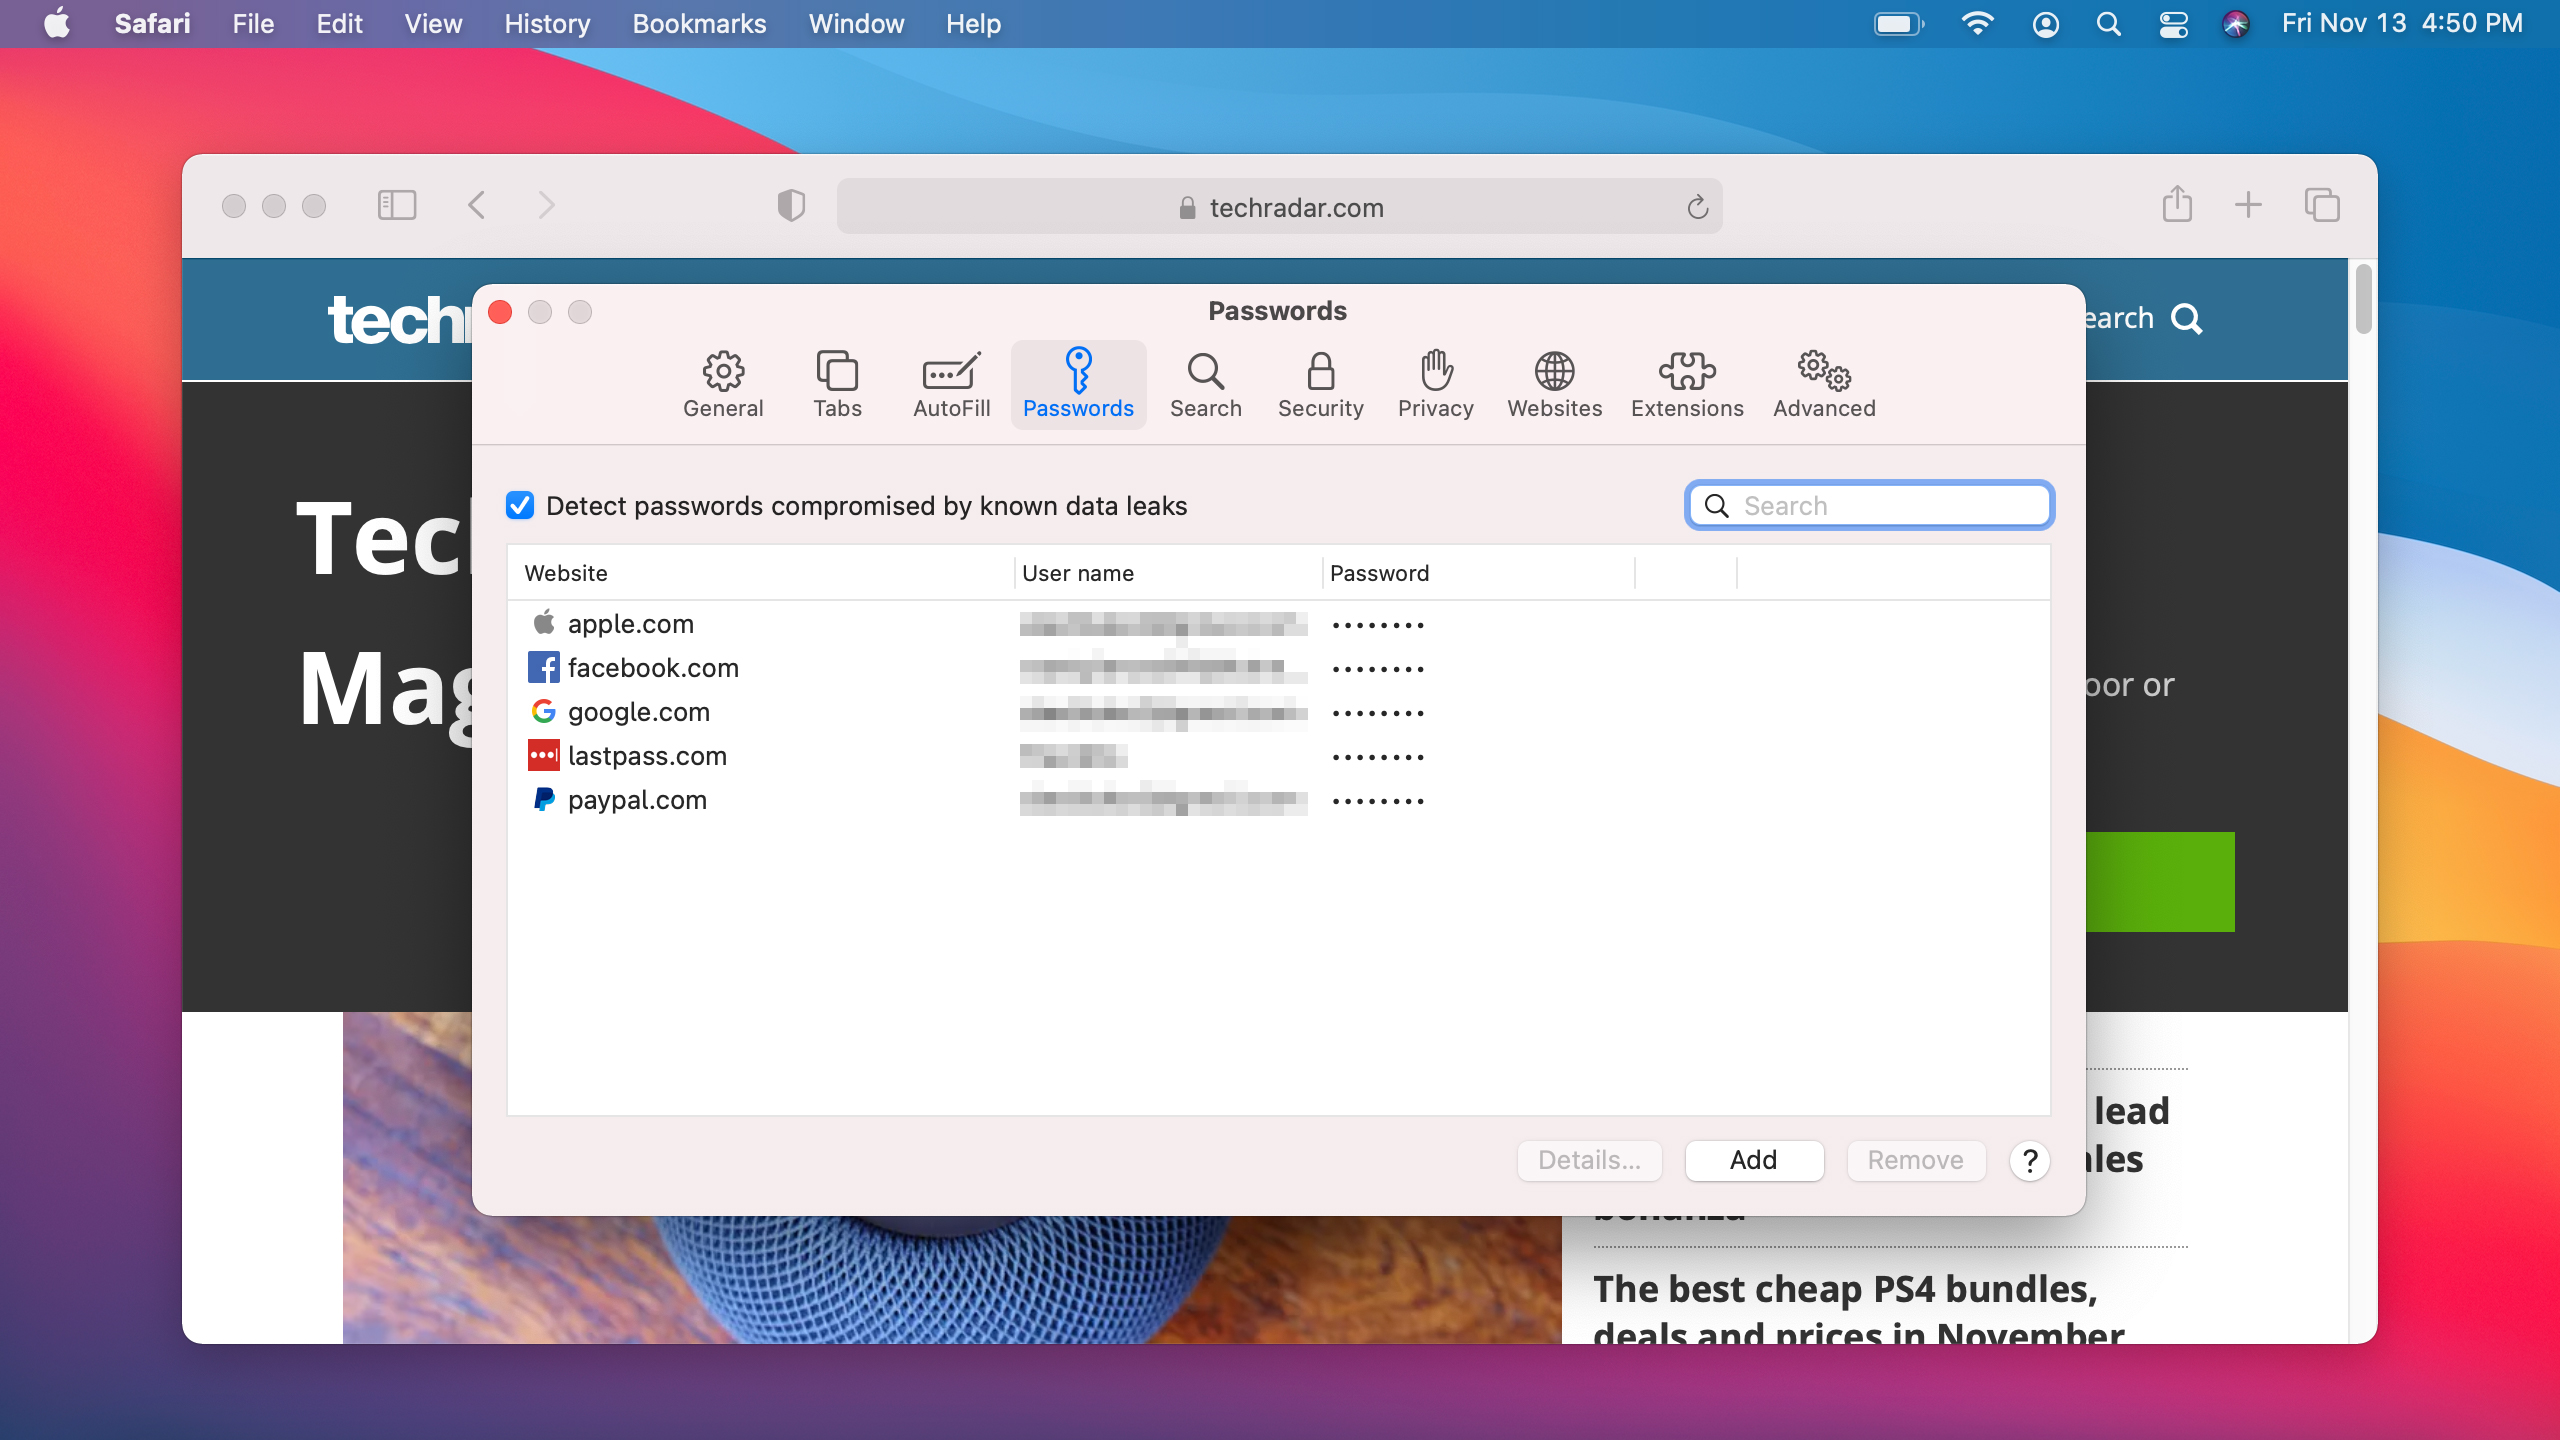Open user account menu bar icon
This screenshot has width=2560, height=1440.
tap(2046, 24)
